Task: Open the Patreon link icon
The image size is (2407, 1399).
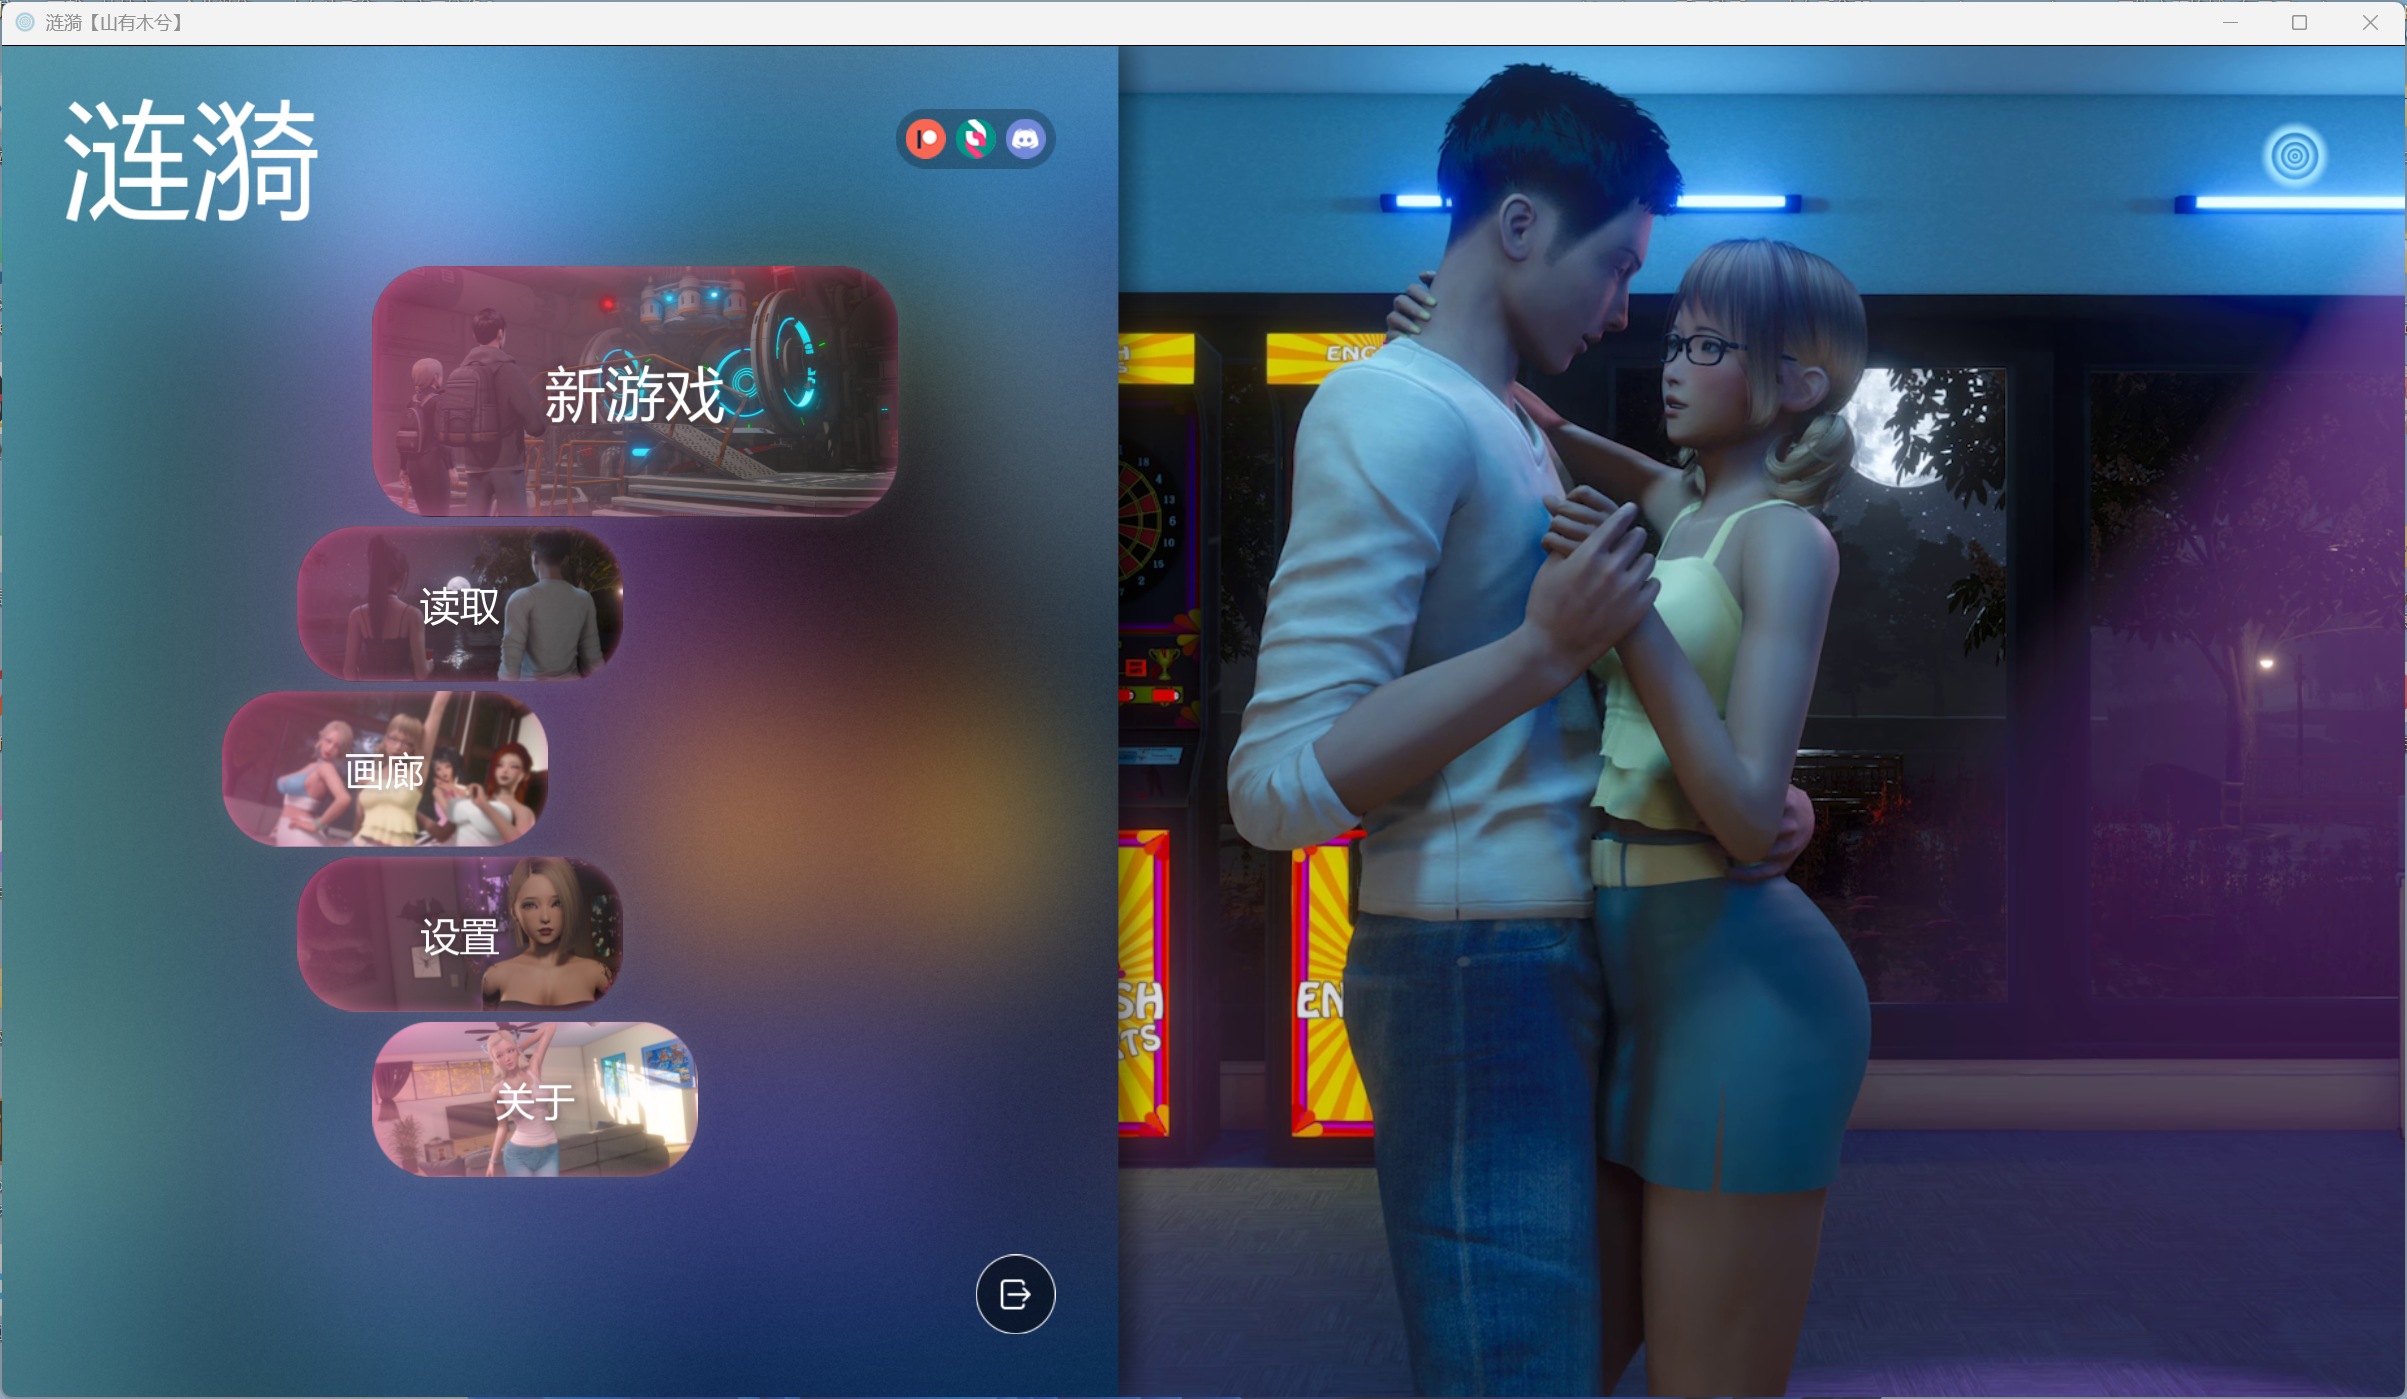Action: 926,139
